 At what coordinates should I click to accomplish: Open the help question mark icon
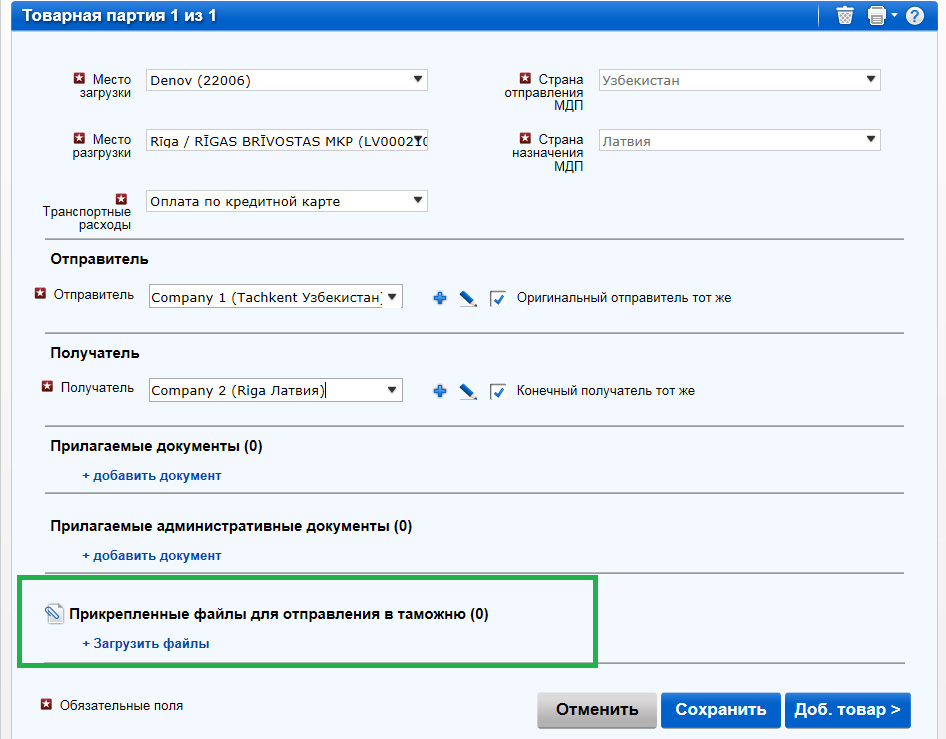(x=914, y=16)
